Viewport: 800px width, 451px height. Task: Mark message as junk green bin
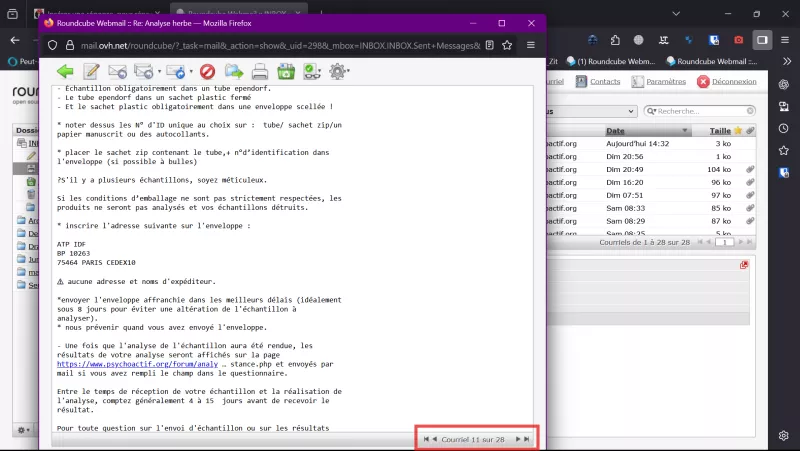tap(286, 71)
